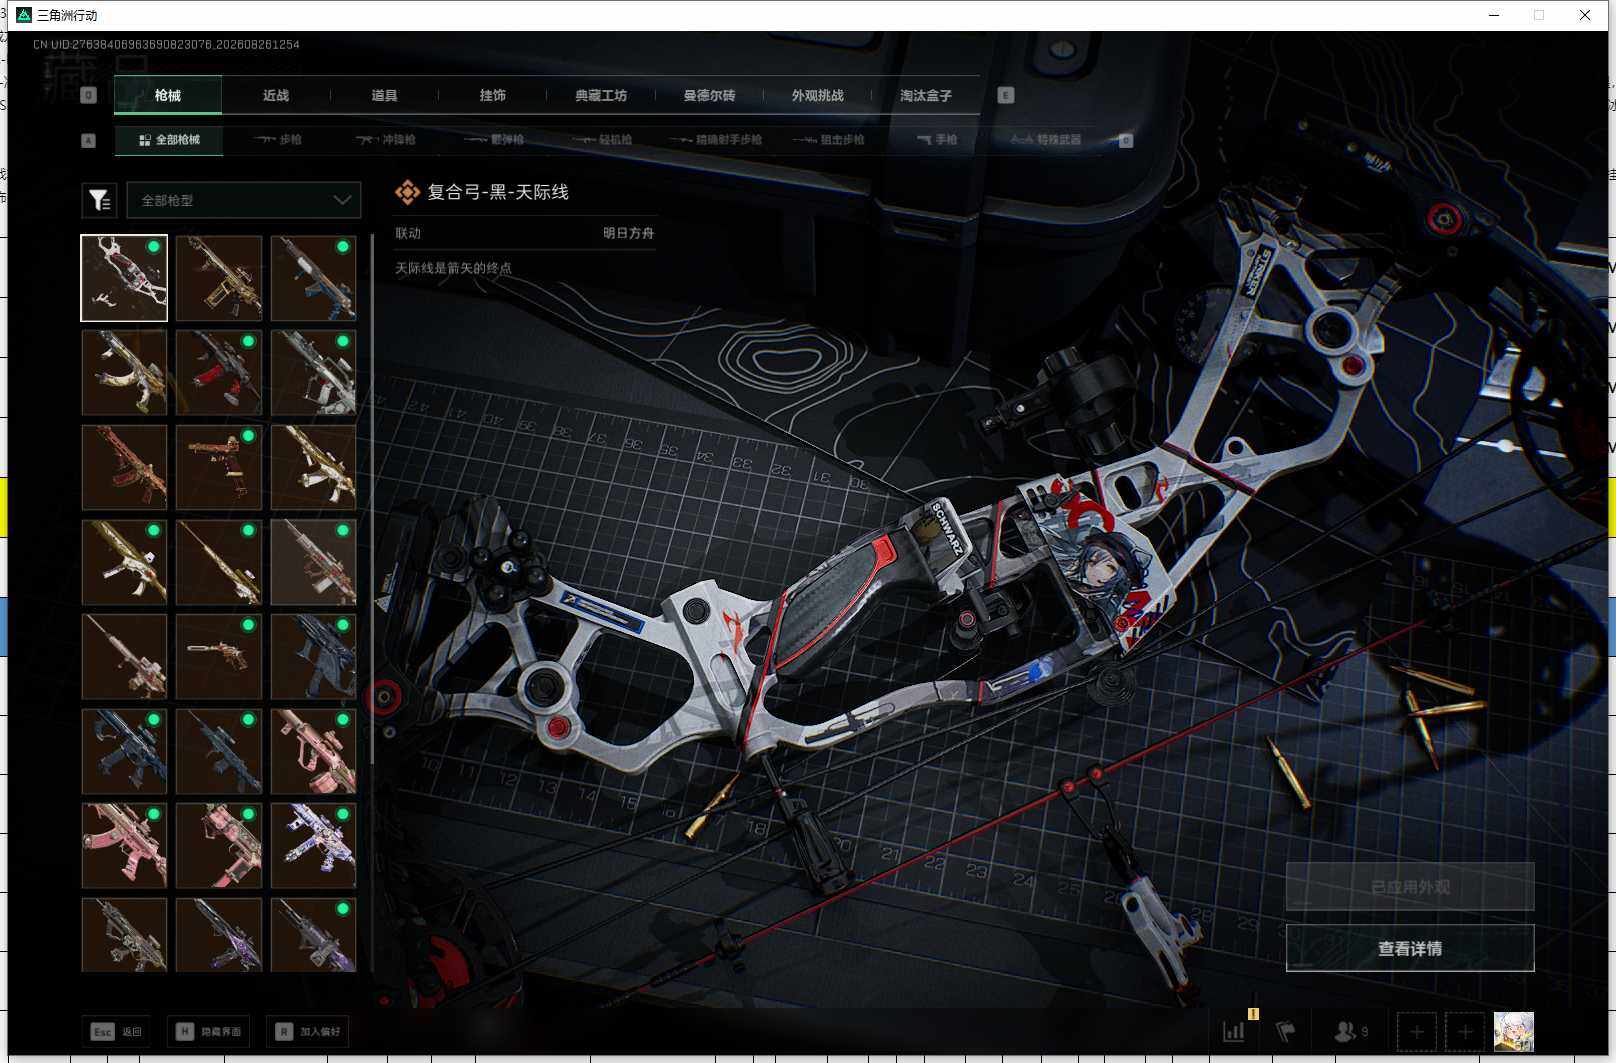Screen dimensions: 1616x1063
Task: Click the 查看详情 button
Action: pyautogui.click(x=1410, y=948)
